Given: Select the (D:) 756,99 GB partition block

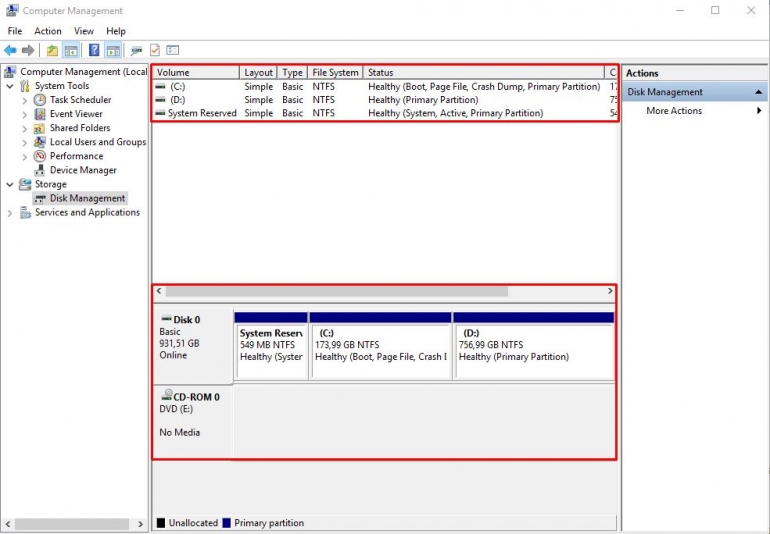Looking at the screenshot, I should [534, 345].
